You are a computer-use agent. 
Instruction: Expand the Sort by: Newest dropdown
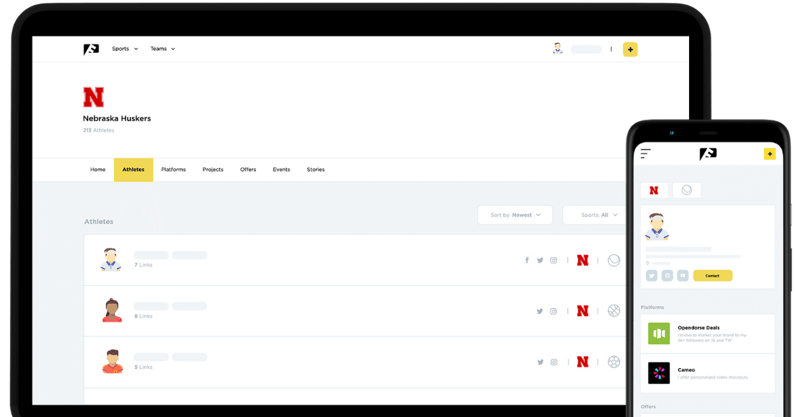pos(515,215)
